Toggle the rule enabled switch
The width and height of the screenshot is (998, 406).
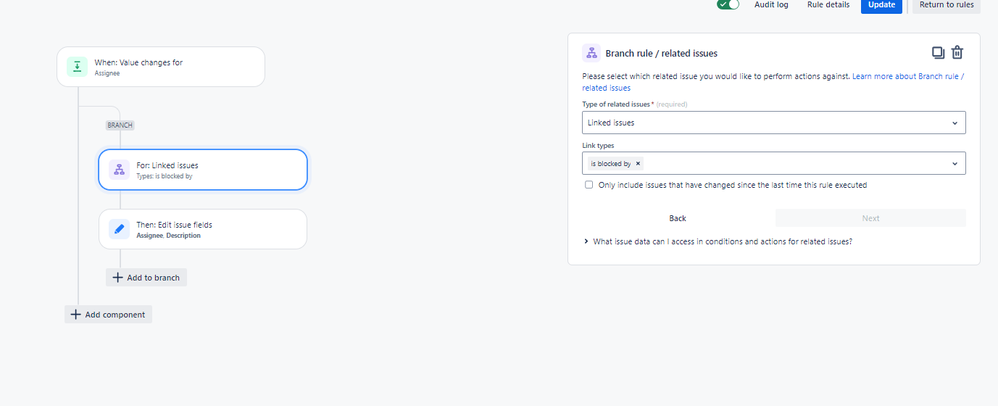point(728,5)
